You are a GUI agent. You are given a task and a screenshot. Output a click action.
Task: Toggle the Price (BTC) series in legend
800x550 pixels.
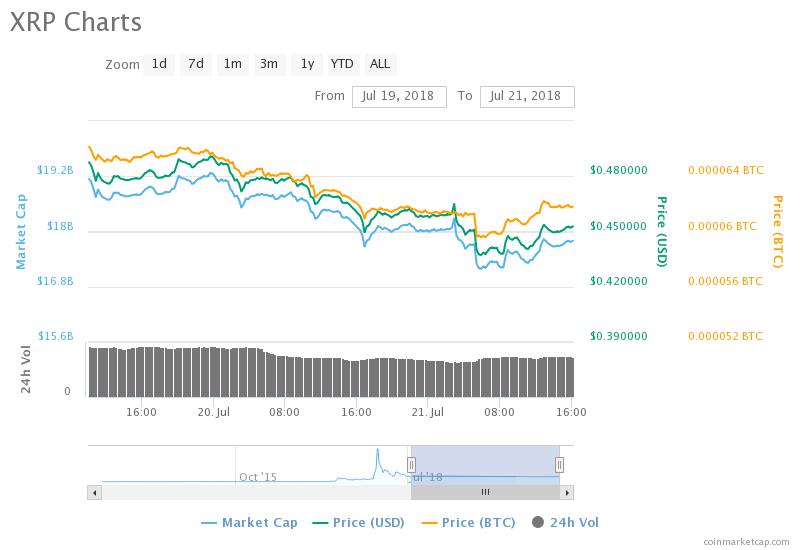(x=468, y=522)
